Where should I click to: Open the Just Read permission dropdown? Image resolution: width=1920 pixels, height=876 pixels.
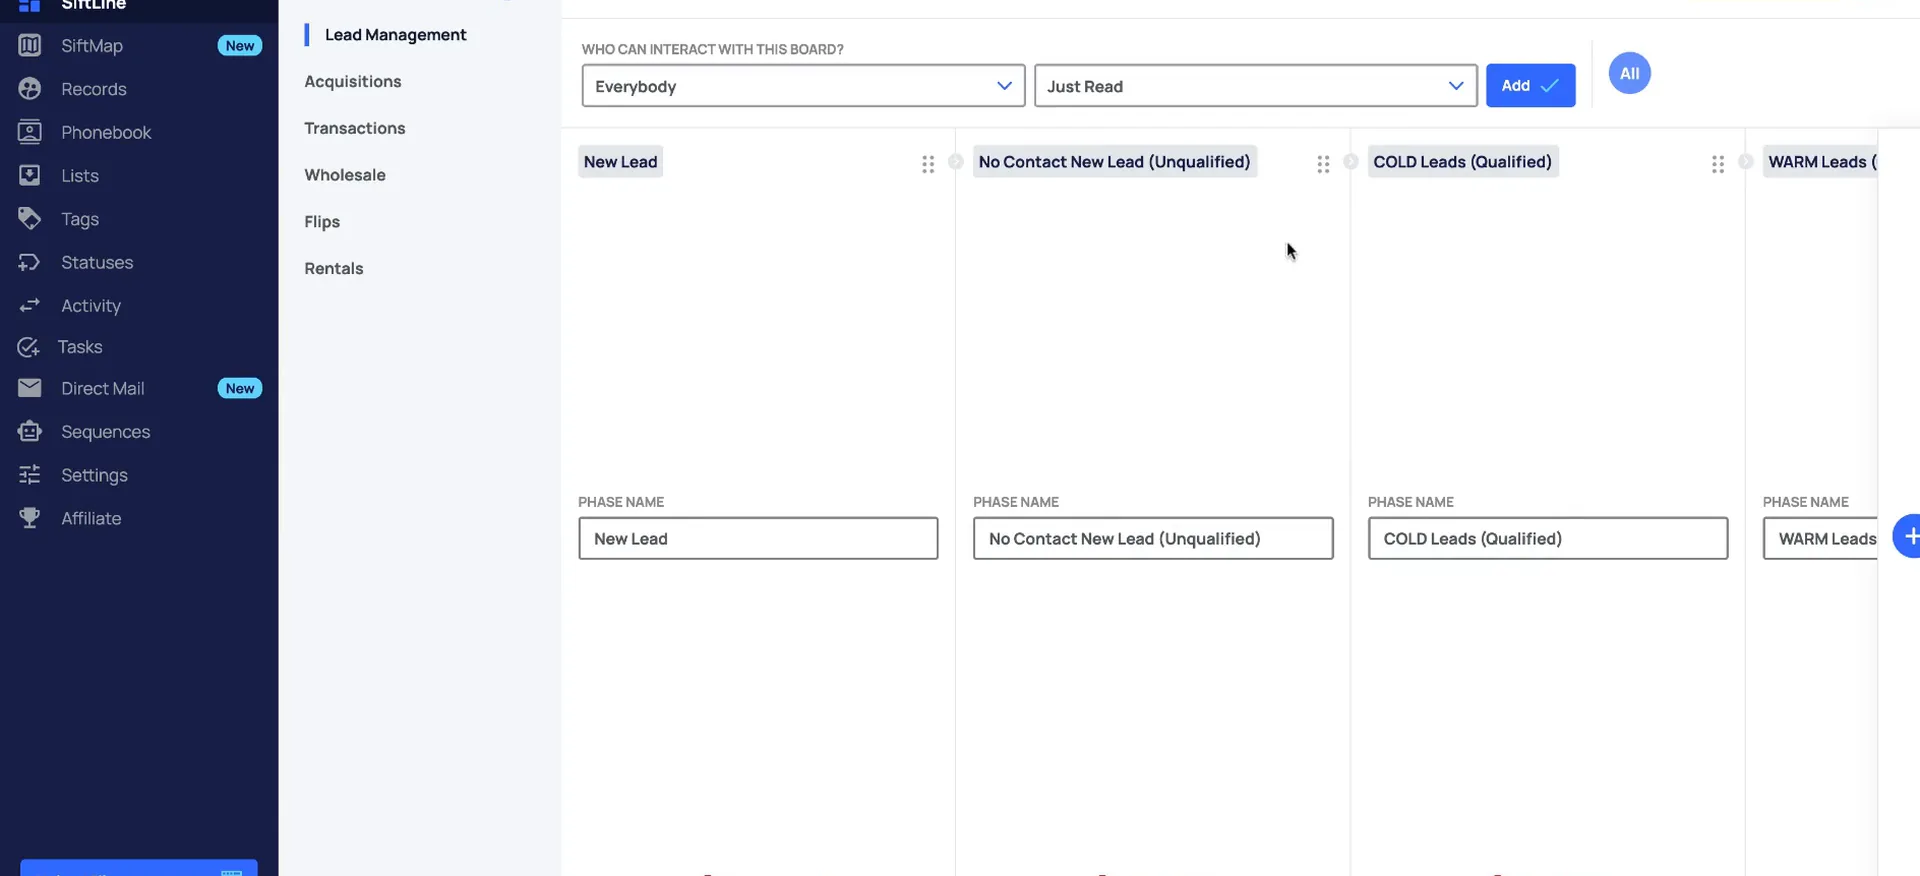tap(1255, 86)
